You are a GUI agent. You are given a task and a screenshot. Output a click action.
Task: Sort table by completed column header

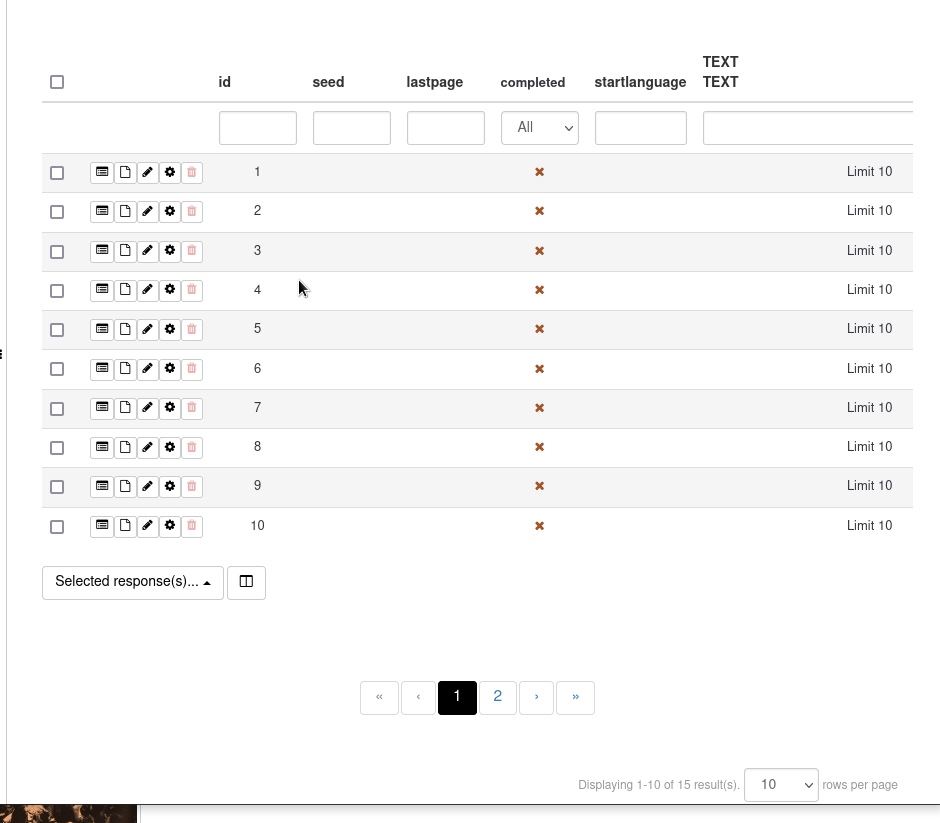(x=533, y=83)
